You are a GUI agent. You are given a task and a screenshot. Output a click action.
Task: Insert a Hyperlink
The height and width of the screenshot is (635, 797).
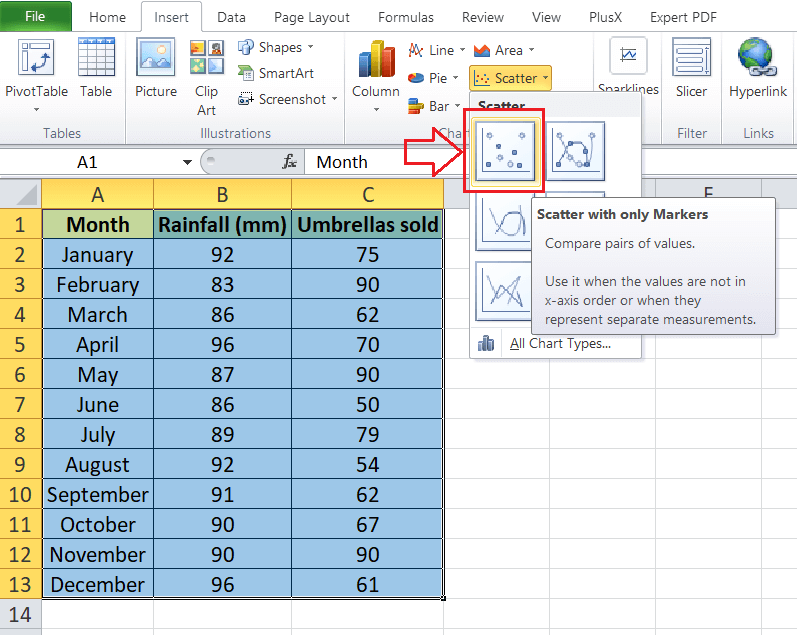coord(757,69)
